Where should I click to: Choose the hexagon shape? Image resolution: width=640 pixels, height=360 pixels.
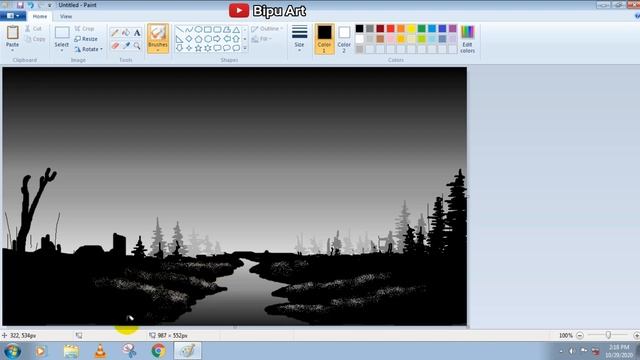tap(208, 39)
